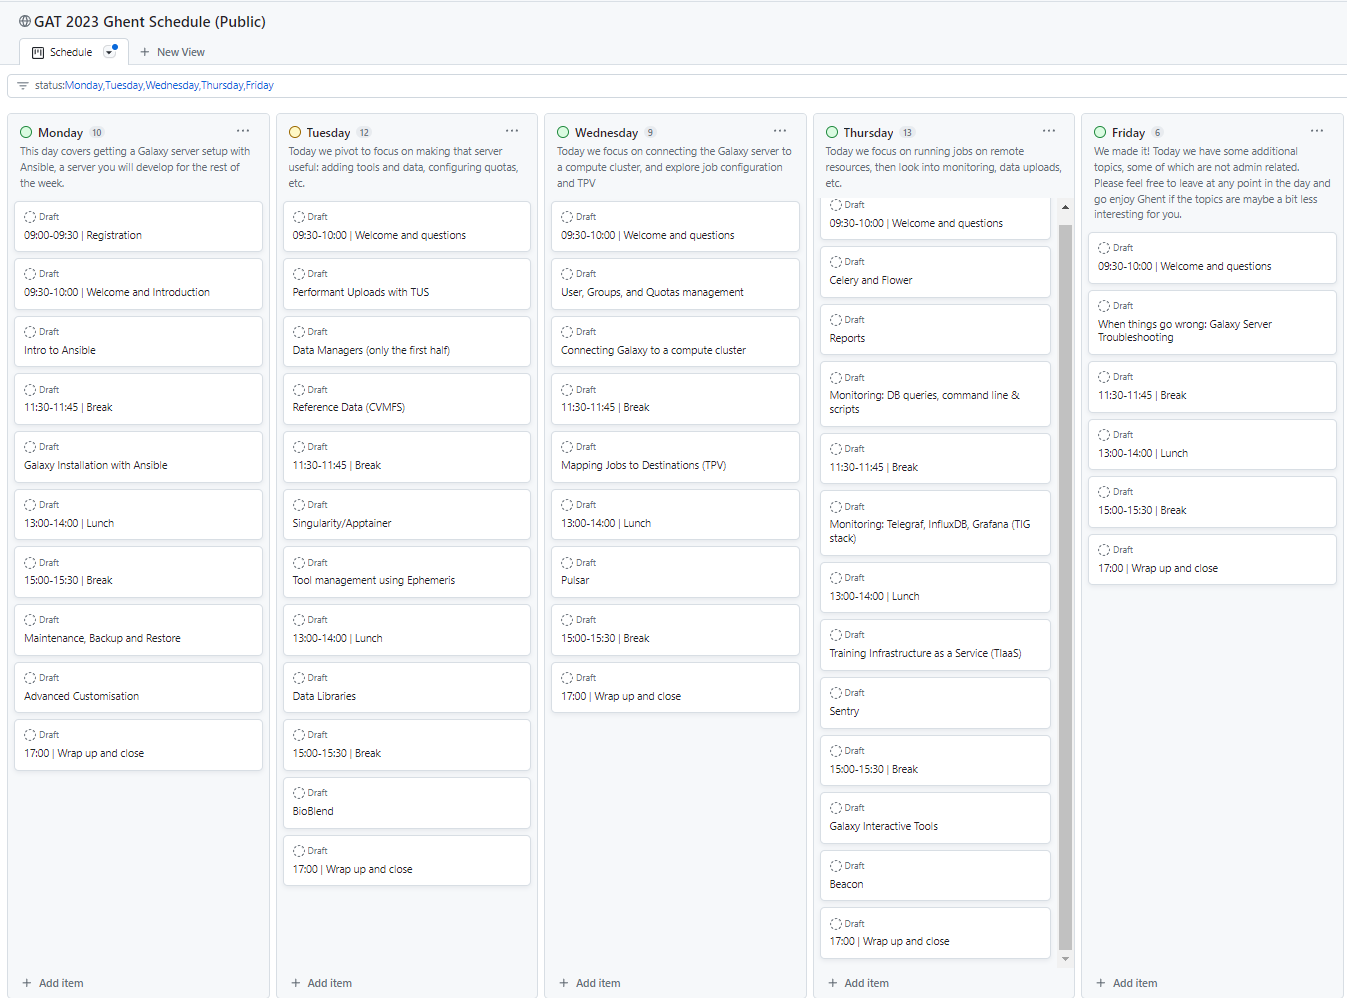1347x998 pixels.
Task: Click draft icon on Galaxy Server Troubleshooting card
Action: 1104,306
